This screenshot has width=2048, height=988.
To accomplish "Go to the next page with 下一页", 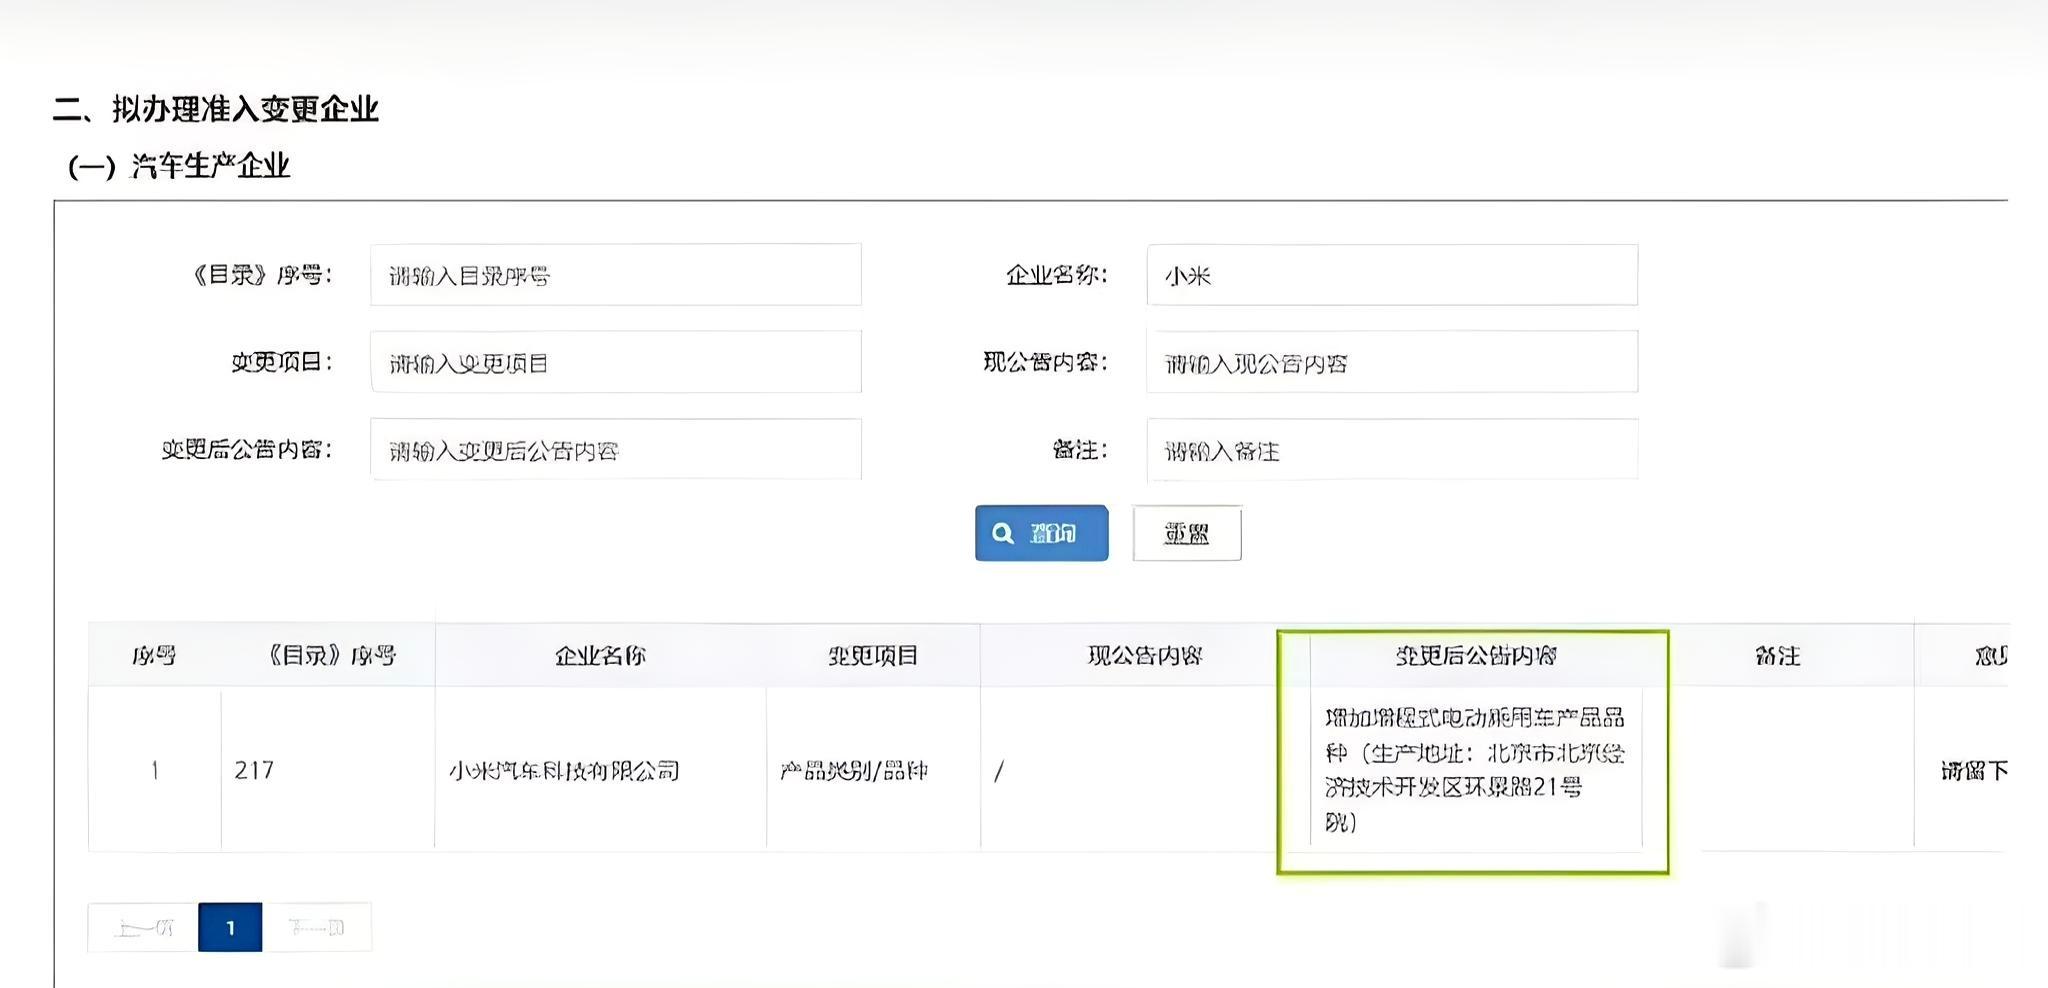I will tap(316, 927).
